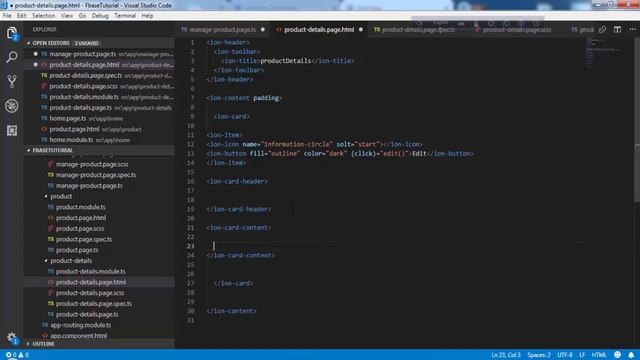The image size is (640, 360).
Task: Open the View menu
Action: [67, 16]
